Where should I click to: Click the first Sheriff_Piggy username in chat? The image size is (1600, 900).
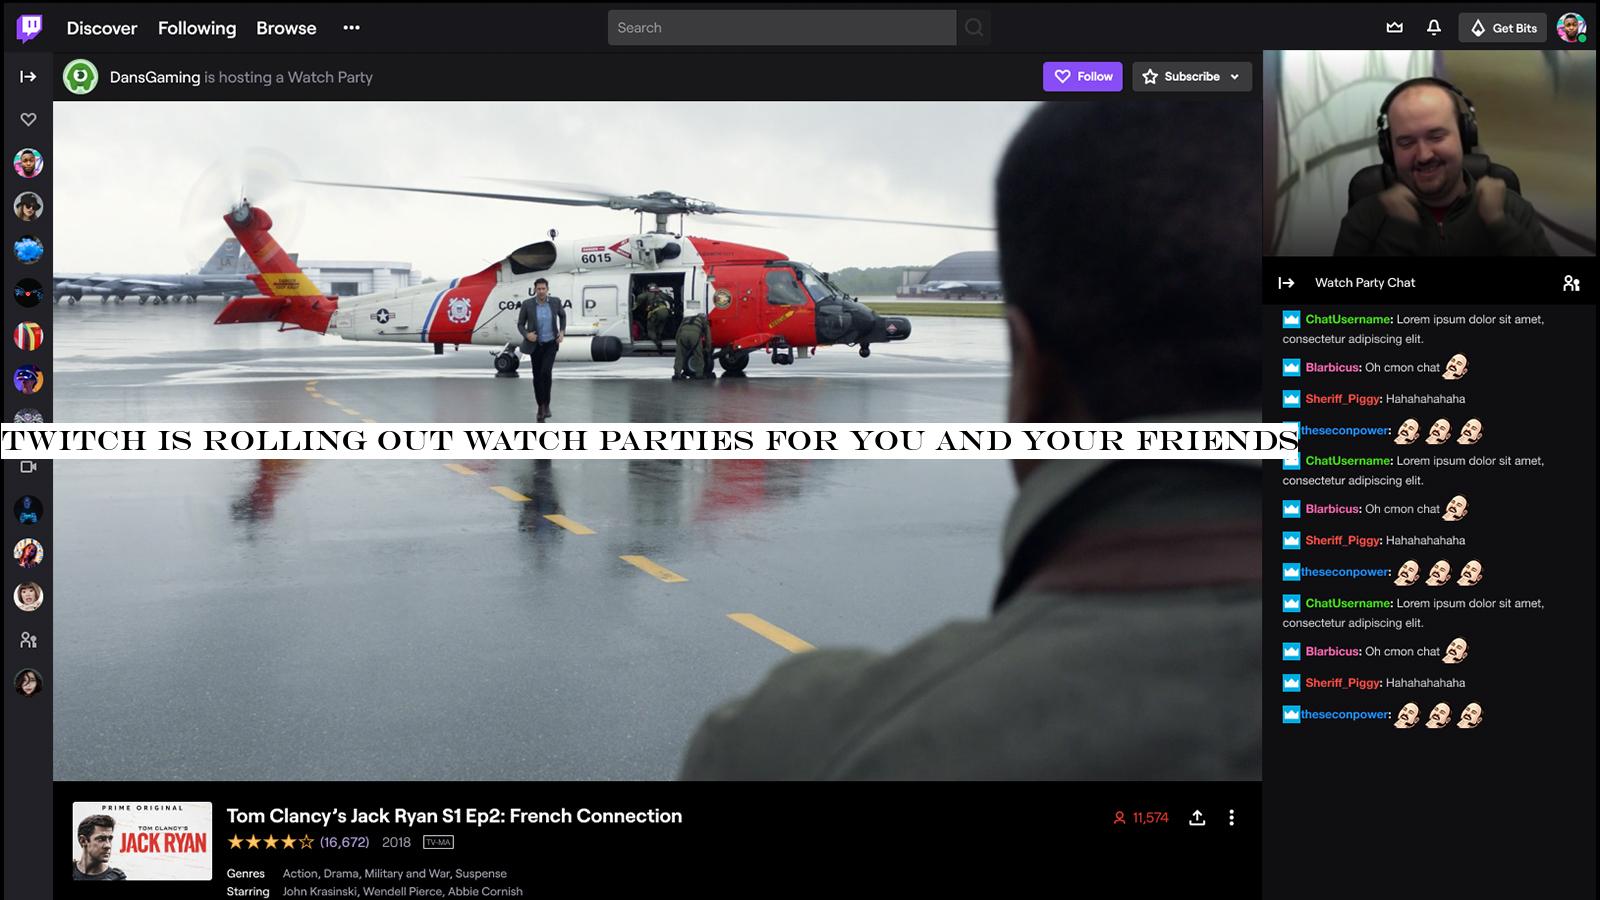[1343, 398]
